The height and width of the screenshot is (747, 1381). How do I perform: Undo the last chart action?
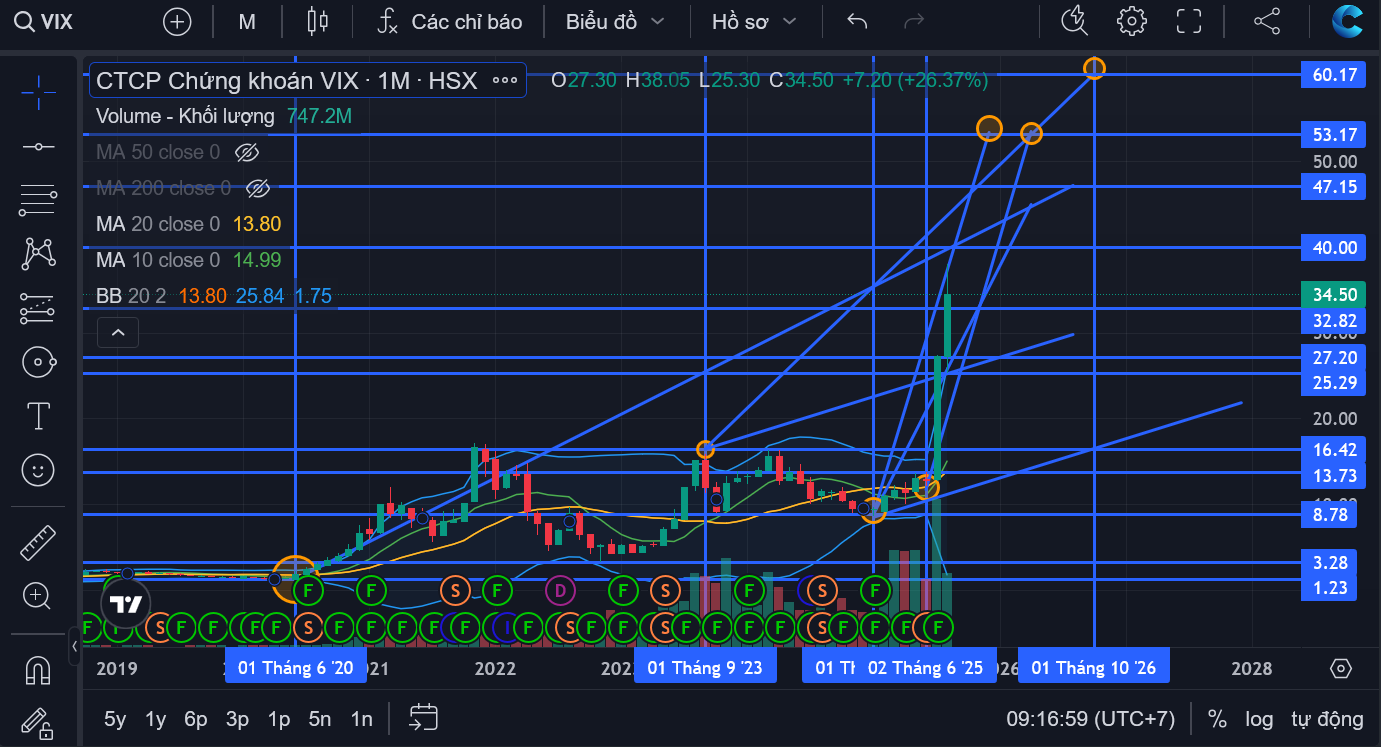pos(857,21)
